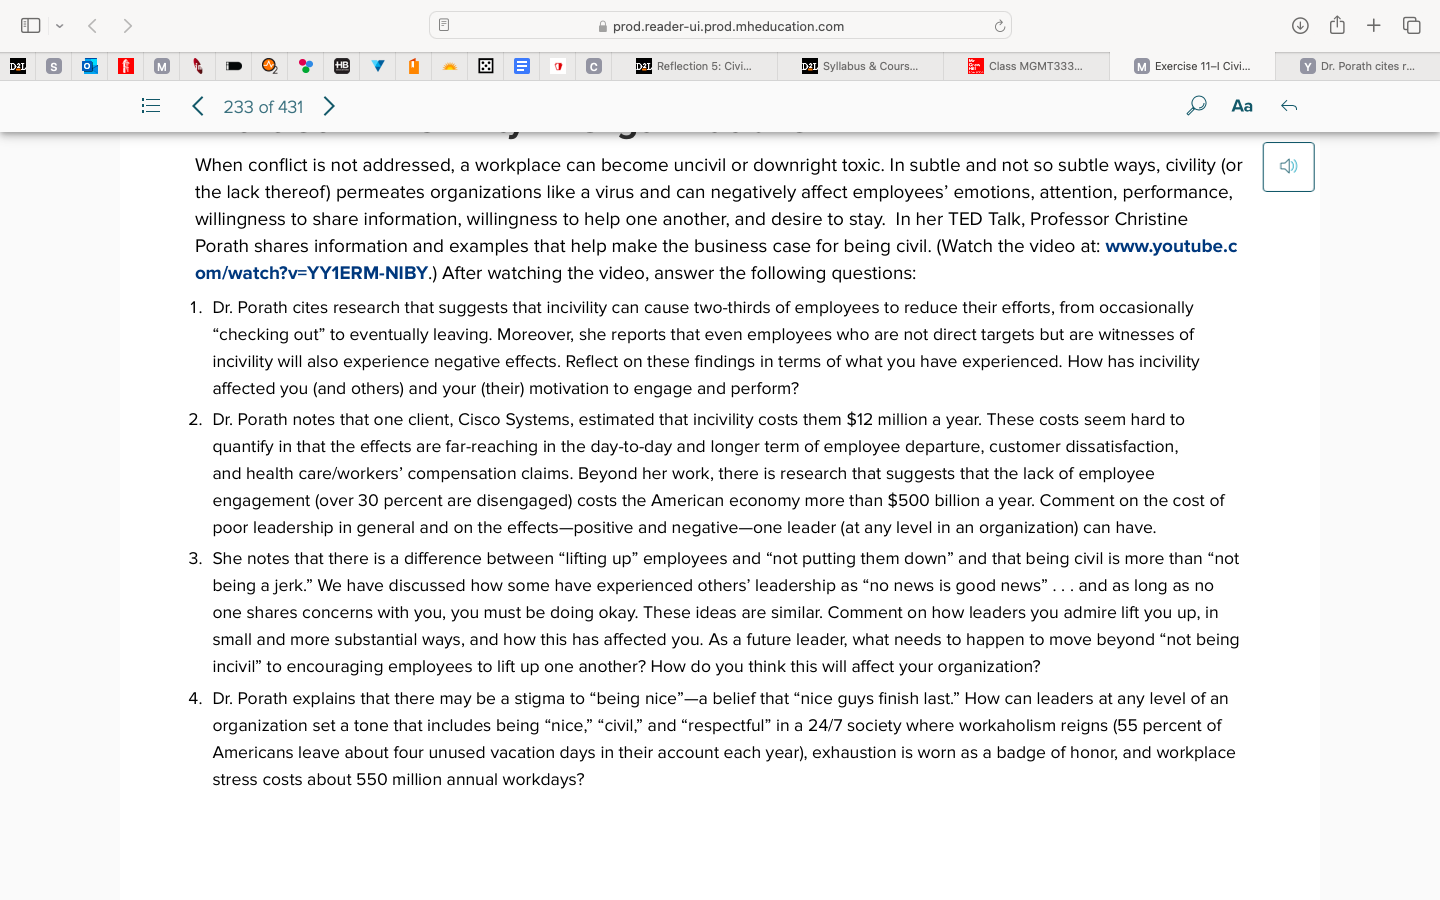Reload the page from the address bar
This screenshot has width=1440, height=900.
pyautogui.click(x=999, y=26)
